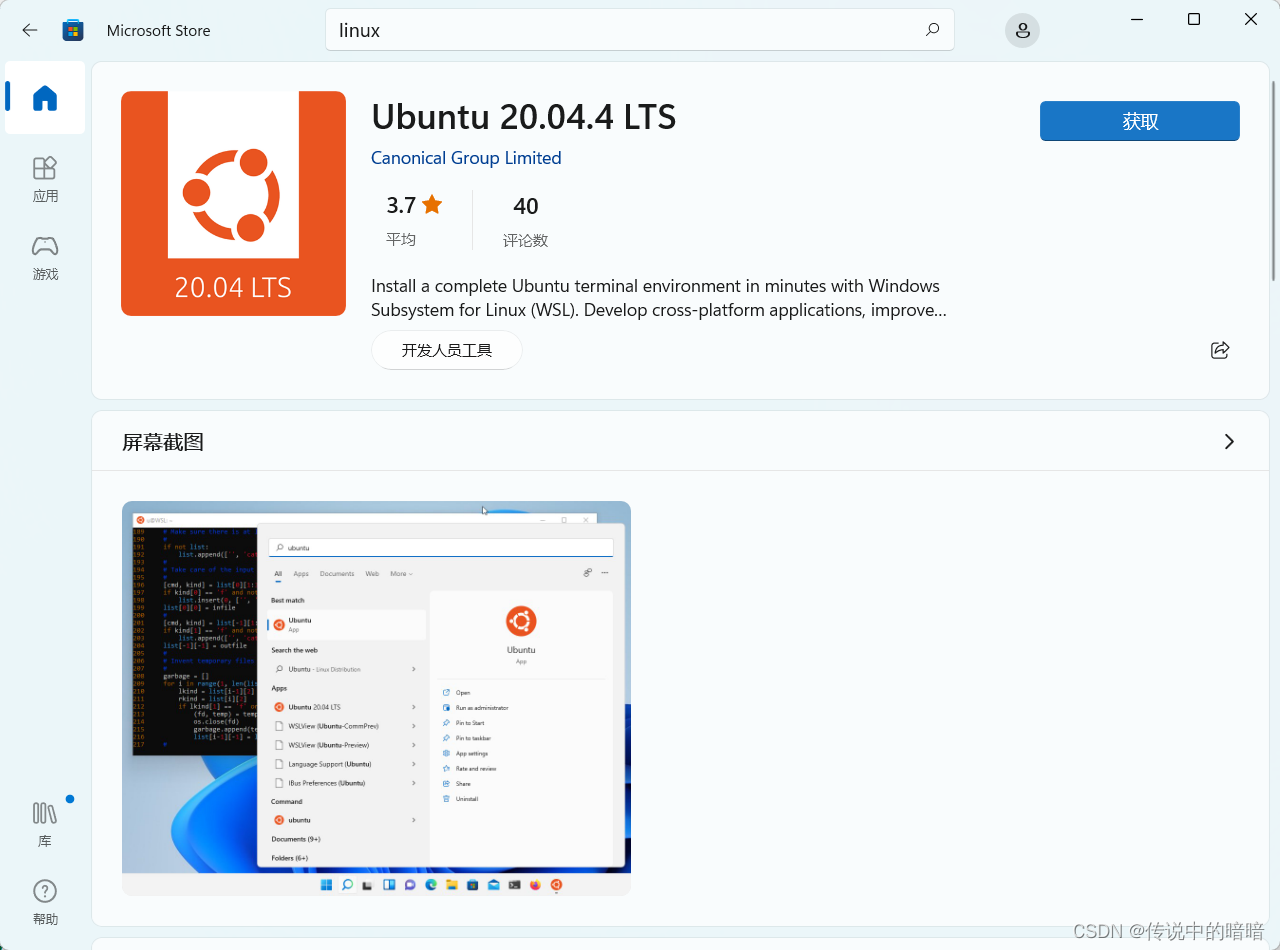Click the 获取 (Get) button
The width and height of the screenshot is (1280, 950).
[1140, 121]
